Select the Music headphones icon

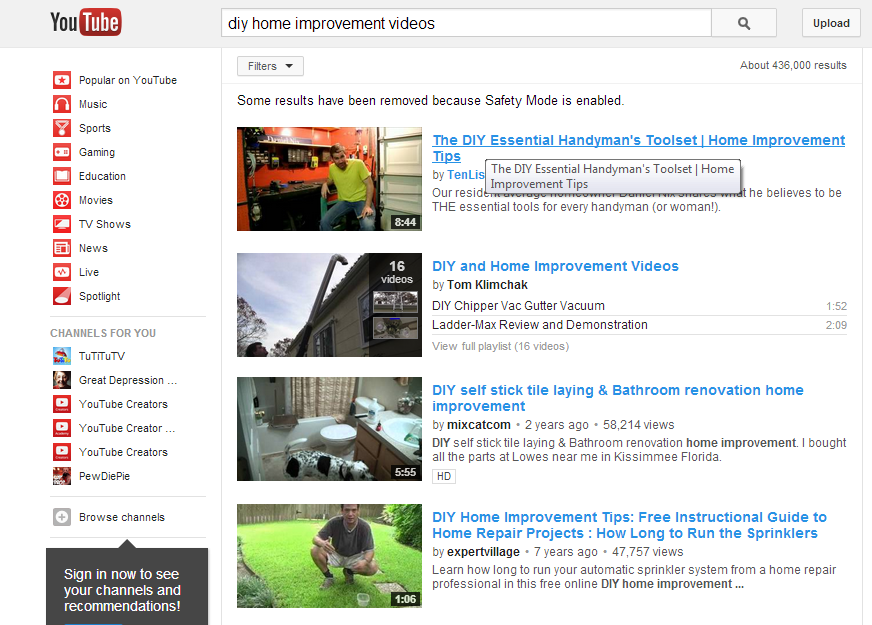click(x=62, y=104)
